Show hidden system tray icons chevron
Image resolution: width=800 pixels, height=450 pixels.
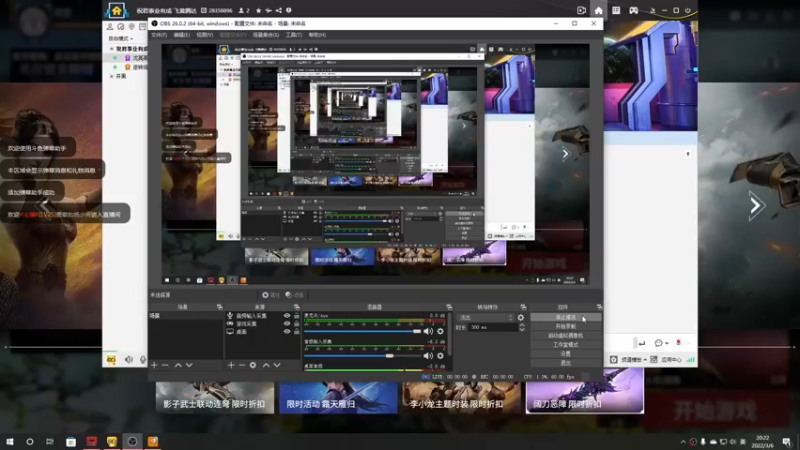tap(683, 442)
